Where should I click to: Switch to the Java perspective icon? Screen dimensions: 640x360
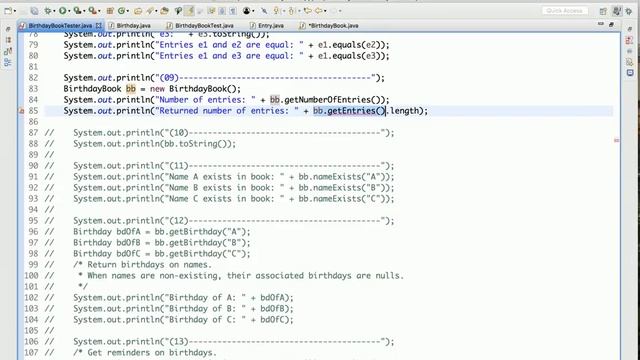(x=617, y=11)
